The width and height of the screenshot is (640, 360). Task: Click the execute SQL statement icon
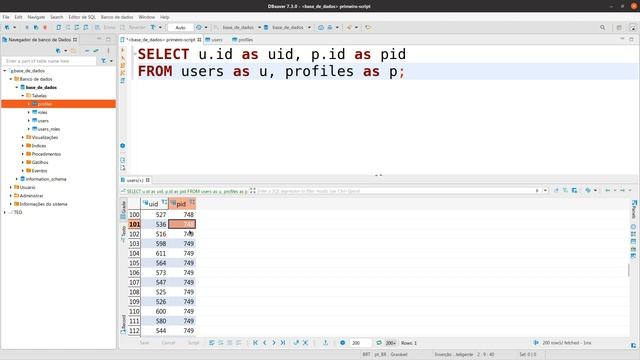(x=123, y=50)
